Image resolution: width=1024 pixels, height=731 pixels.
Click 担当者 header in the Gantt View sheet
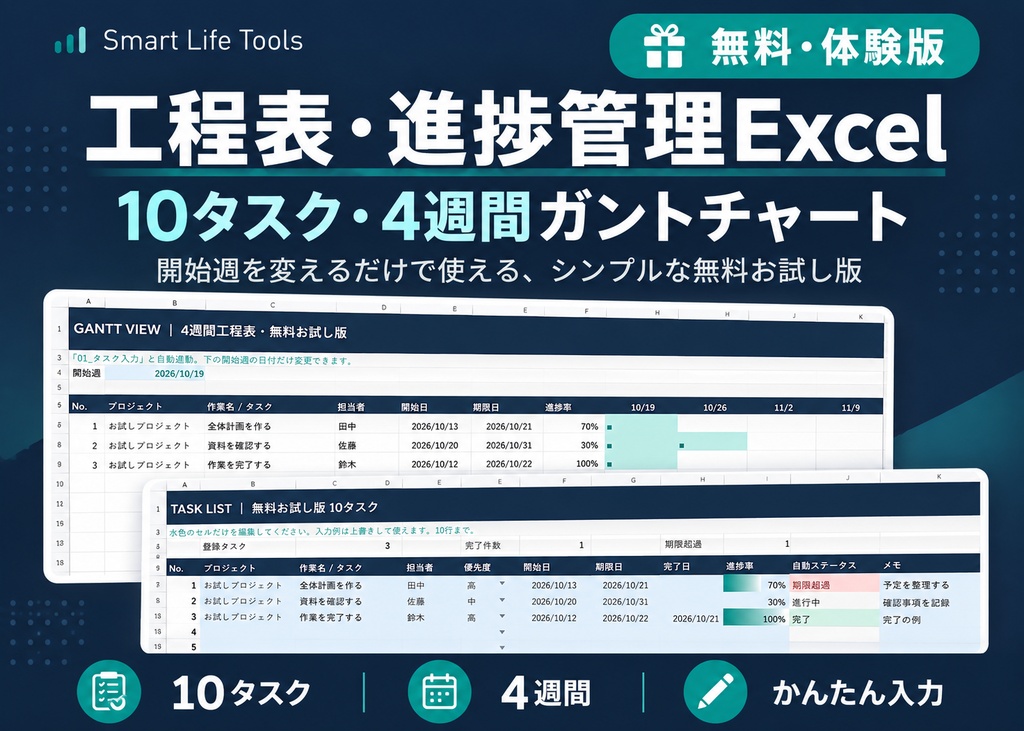[x=351, y=406]
